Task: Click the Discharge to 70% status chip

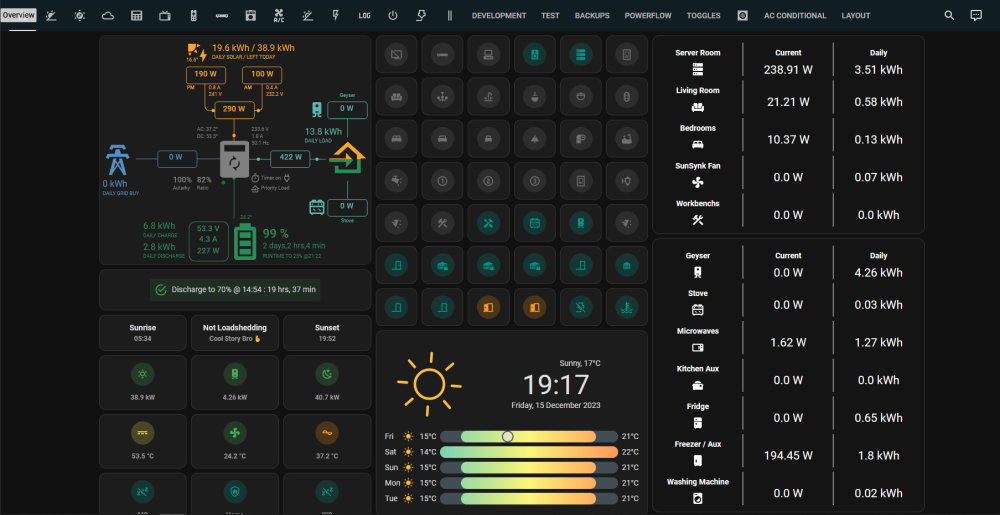Action: click(236, 289)
